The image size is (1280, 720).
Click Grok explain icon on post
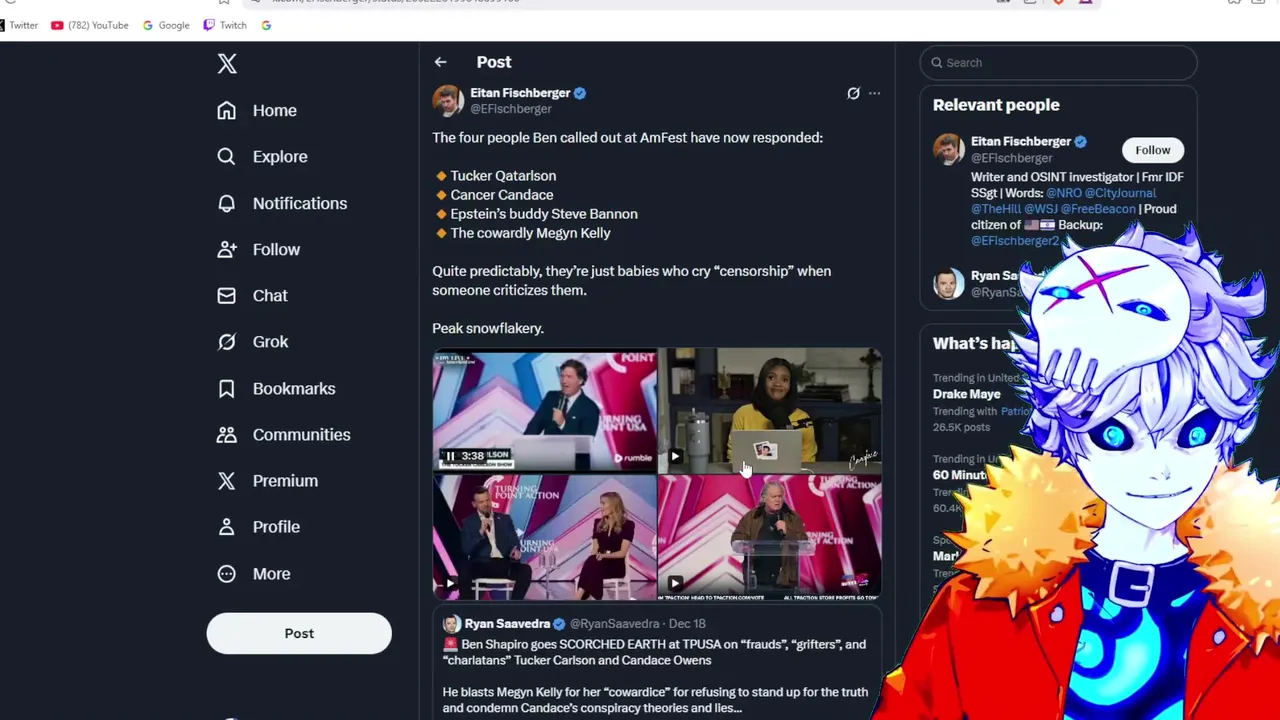853,93
